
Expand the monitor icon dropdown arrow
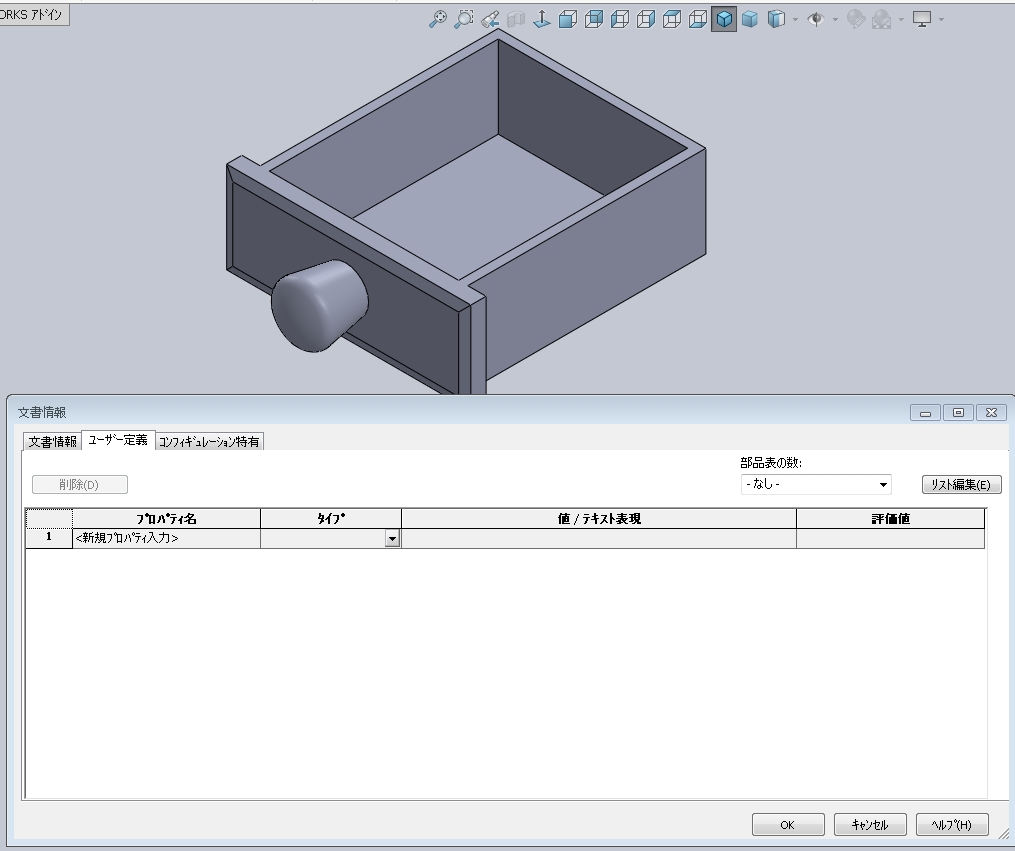[x=941, y=20]
